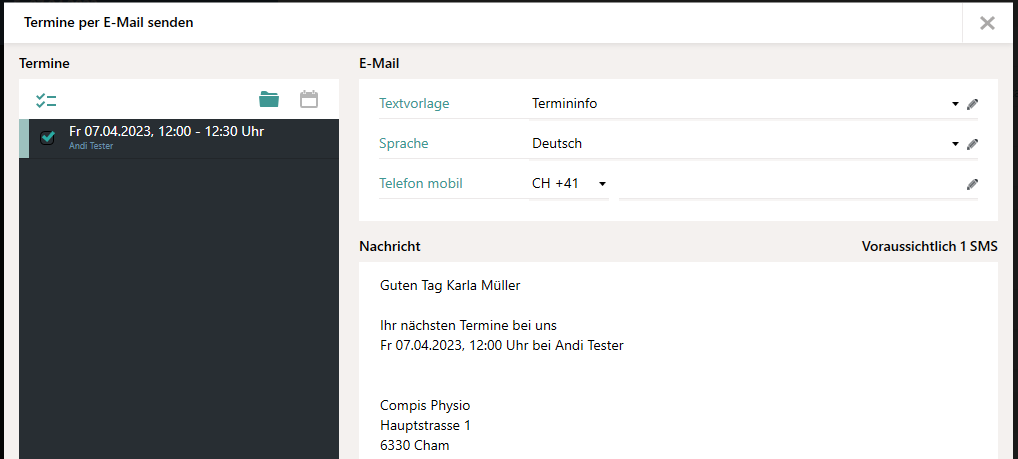Image resolution: width=1018 pixels, height=459 pixels.
Task: Click the Andi Tester name under appointment
Action: coord(91,146)
